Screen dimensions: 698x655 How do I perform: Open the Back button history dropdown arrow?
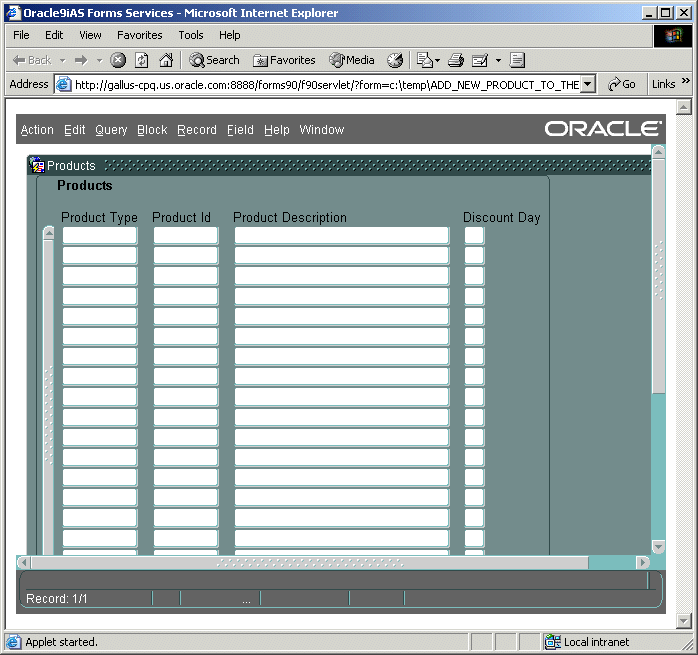(62, 60)
